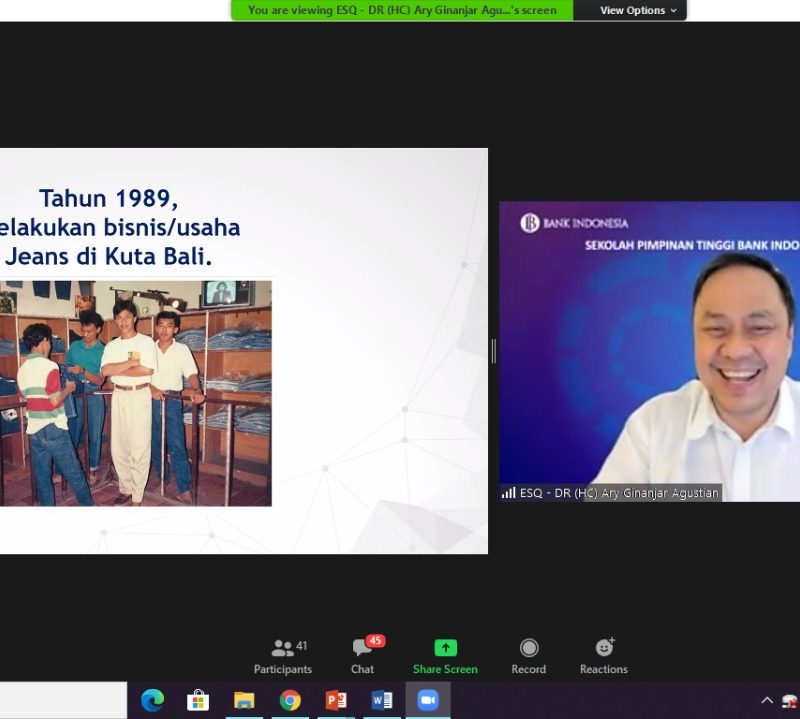This screenshot has width=800, height=719.
Task: Open File Explorer from the taskbar
Action: [x=244, y=700]
